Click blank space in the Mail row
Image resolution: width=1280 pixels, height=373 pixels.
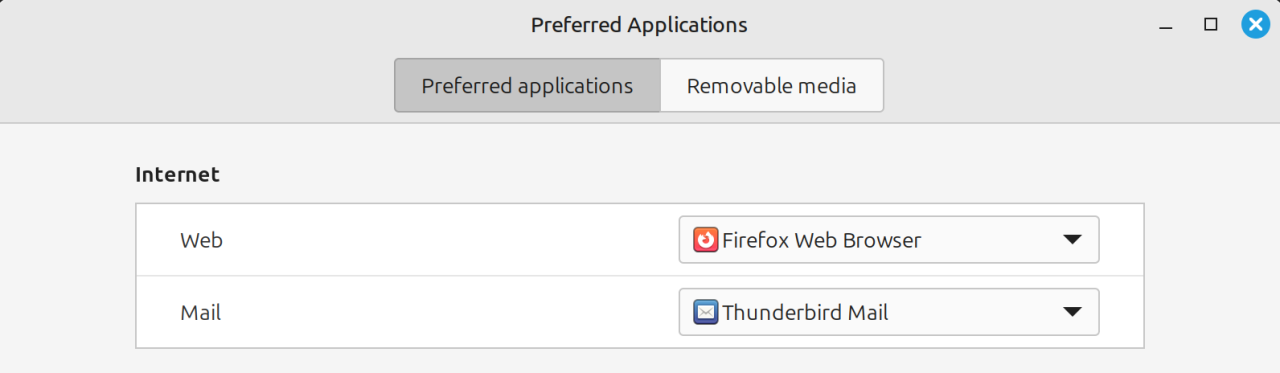tap(450, 312)
